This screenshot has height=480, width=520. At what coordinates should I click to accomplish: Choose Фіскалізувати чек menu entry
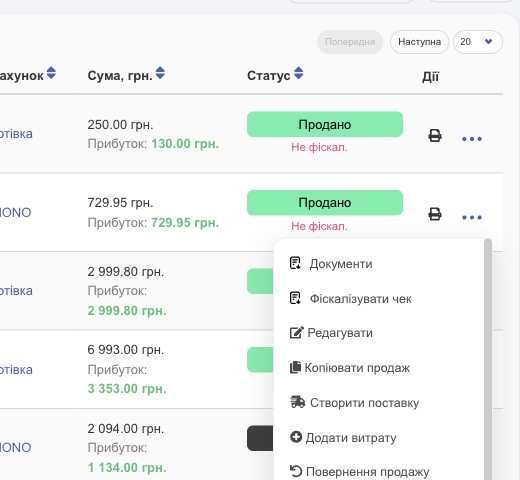(361, 299)
